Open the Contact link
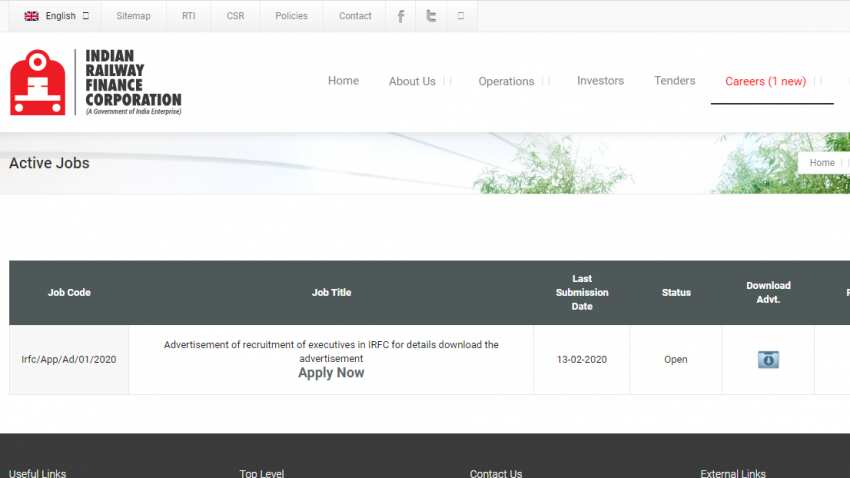The height and width of the screenshot is (478, 850). (x=355, y=16)
